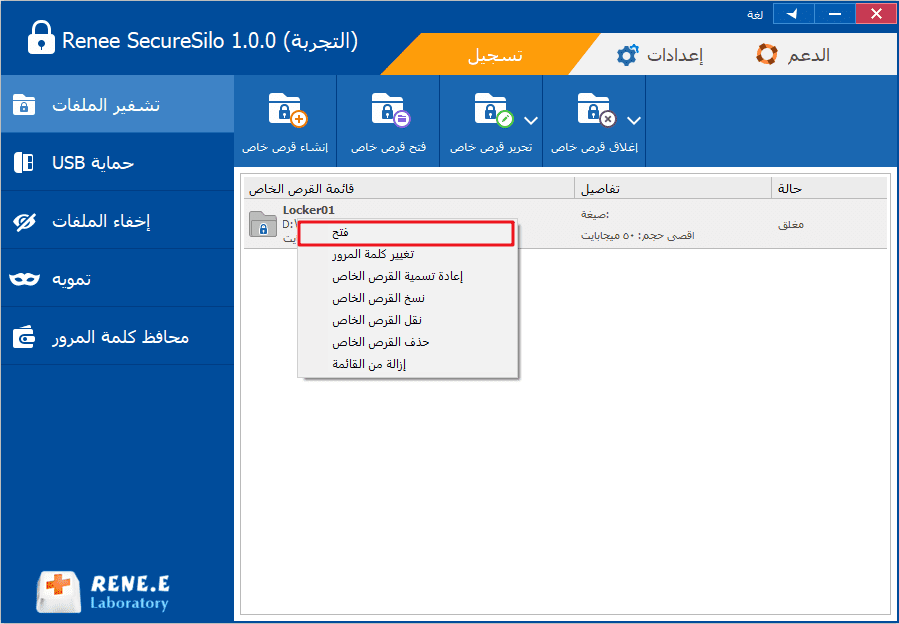
Task: Click the إغلاق قرص خاص toolbar label
Action: 594,147
